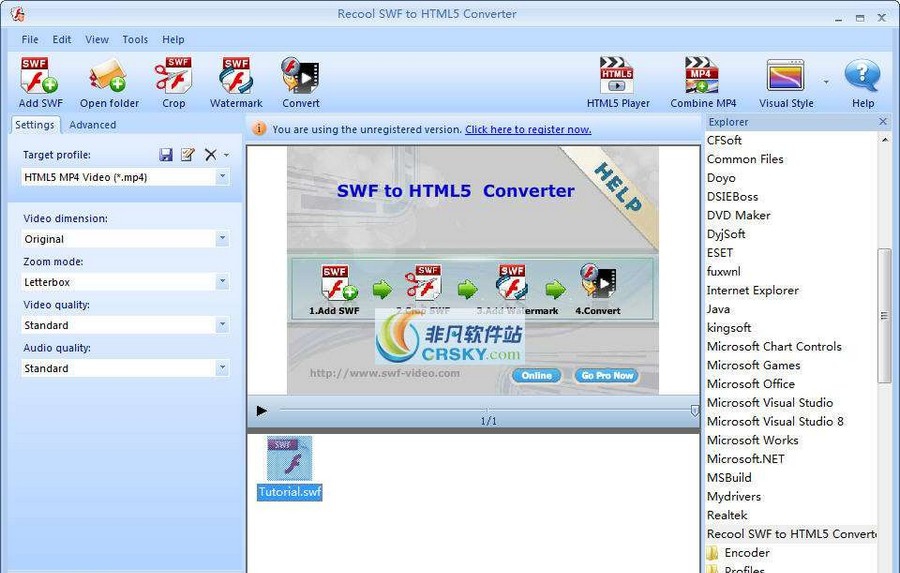The image size is (900, 573).
Task: Click the Encoder folder icon
Action: click(x=712, y=552)
